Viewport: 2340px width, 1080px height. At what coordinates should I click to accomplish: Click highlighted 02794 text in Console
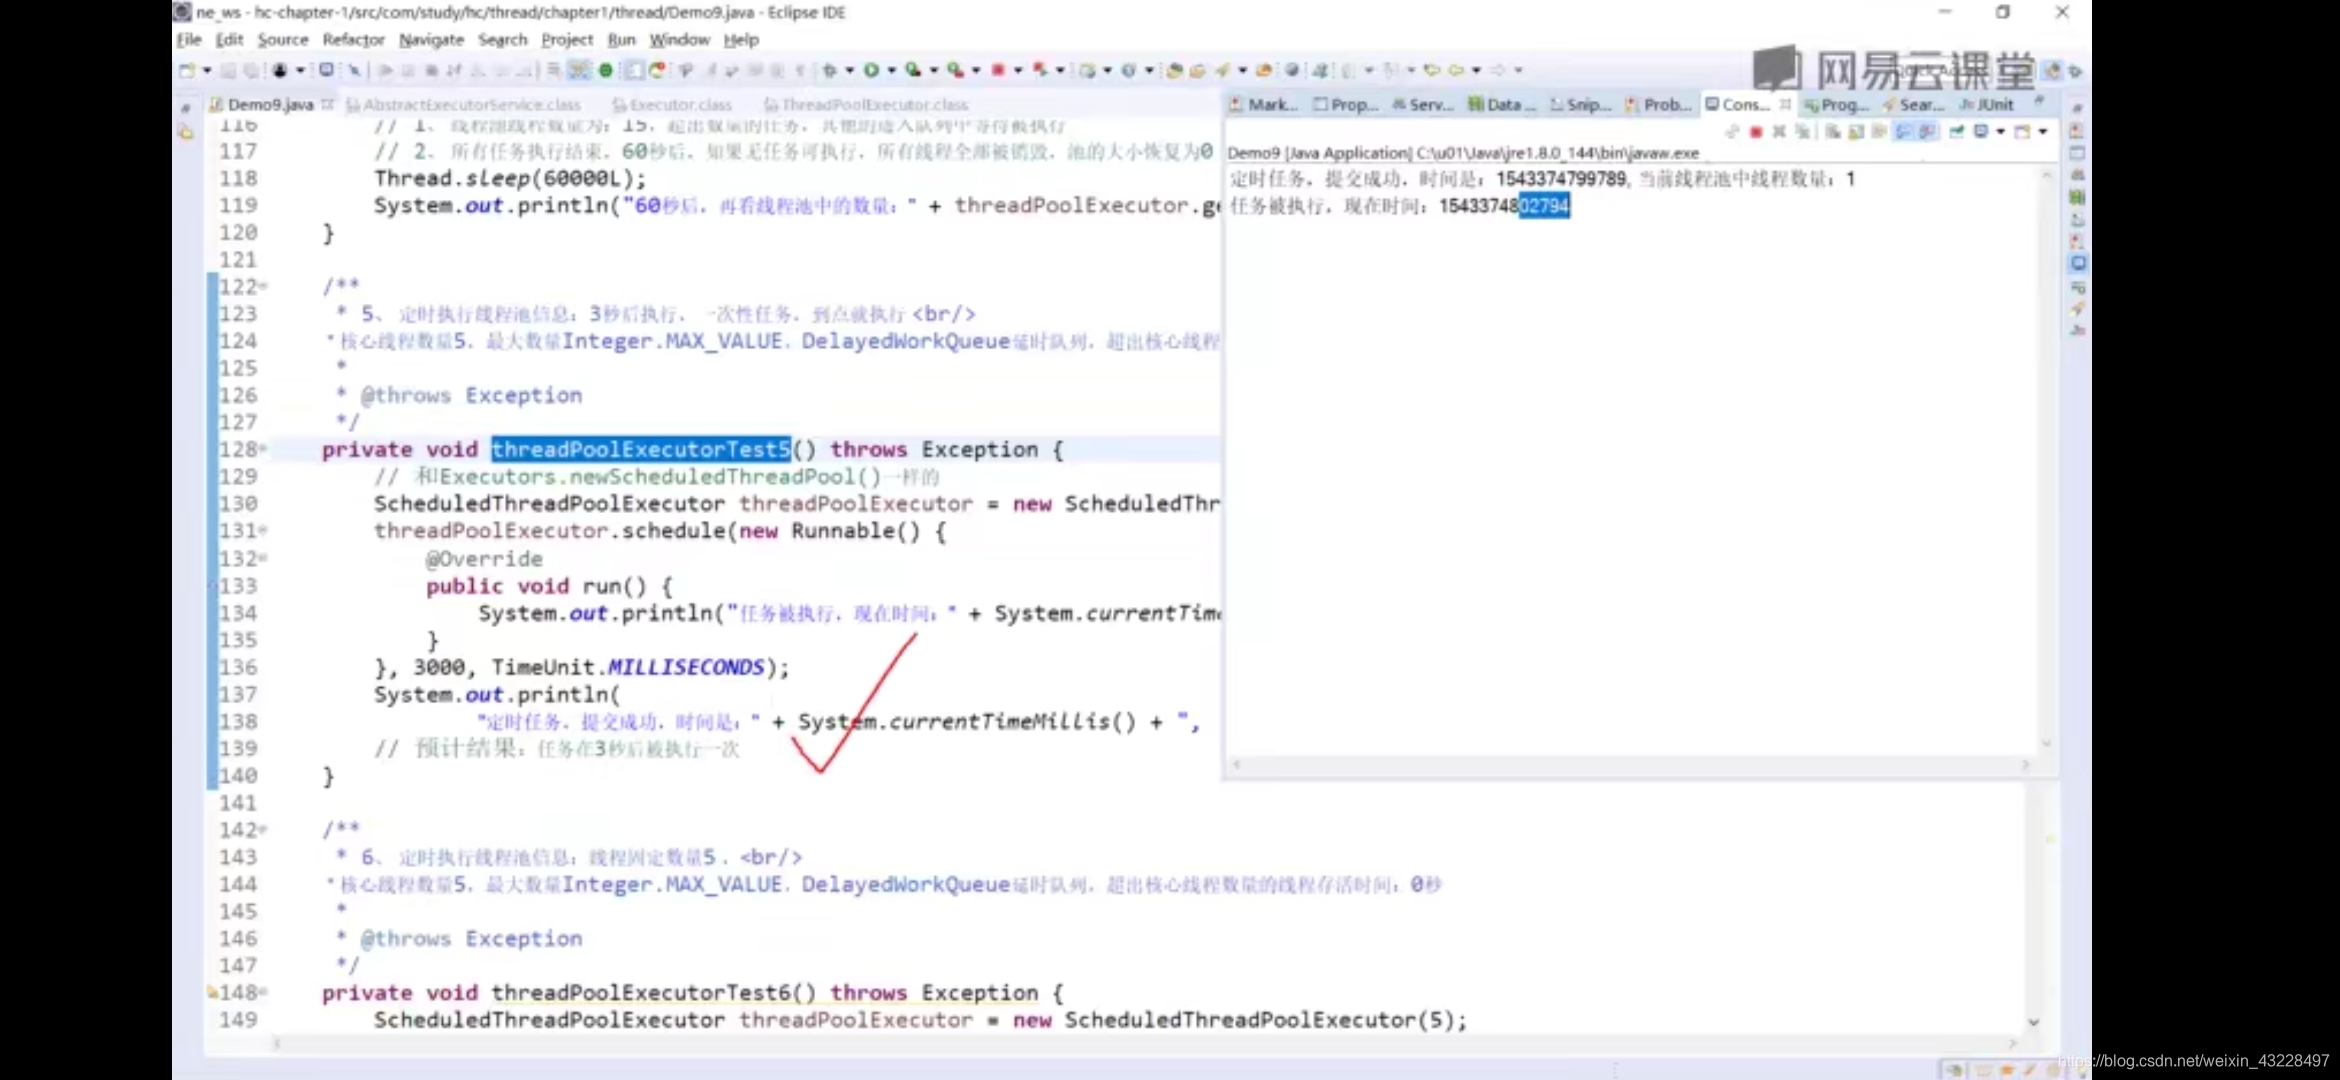tap(1544, 206)
